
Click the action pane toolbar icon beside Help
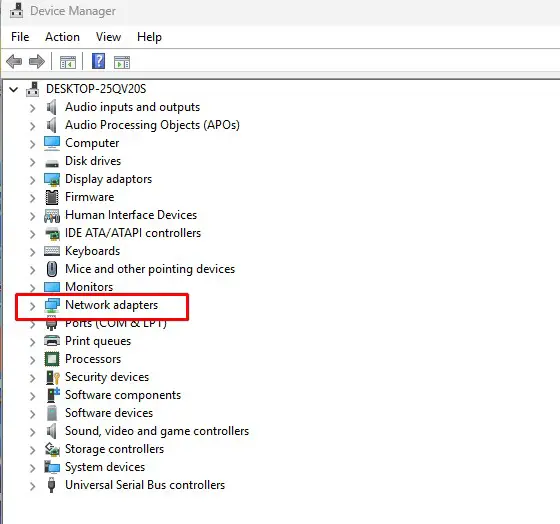[x=122, y=62]
